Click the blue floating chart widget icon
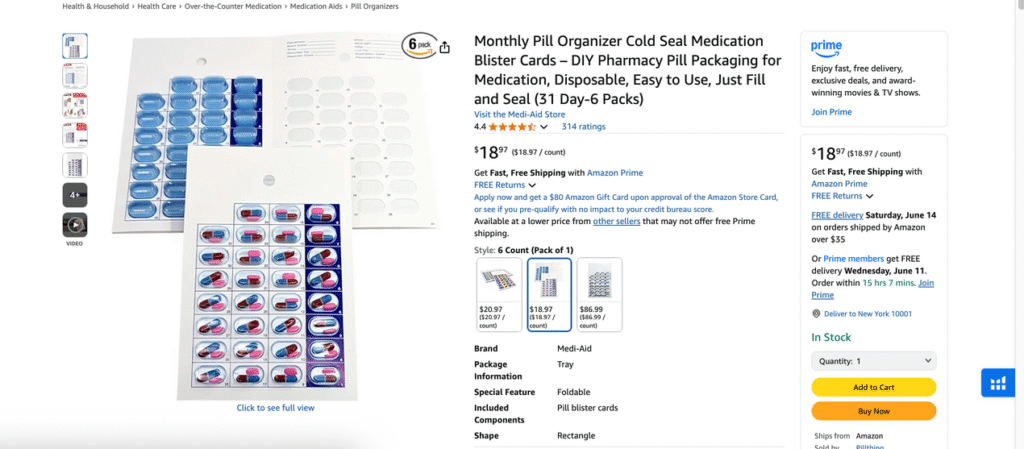This screenshot has height=449, width=1024. pyautogui.click(x=996, y=383)
